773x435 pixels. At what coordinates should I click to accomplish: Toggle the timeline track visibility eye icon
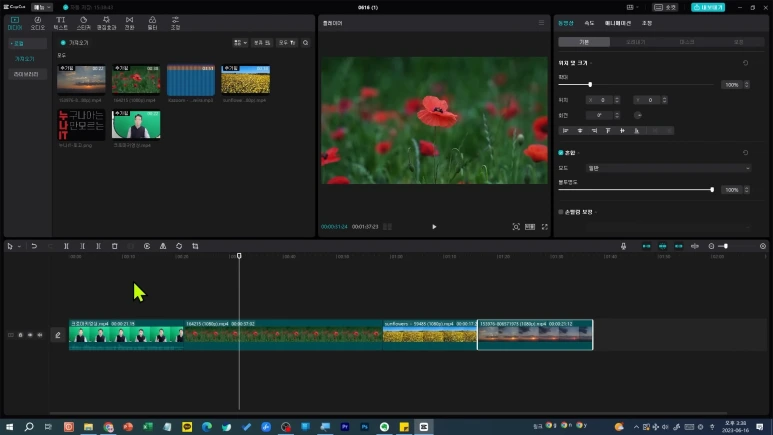click(30, 335)
